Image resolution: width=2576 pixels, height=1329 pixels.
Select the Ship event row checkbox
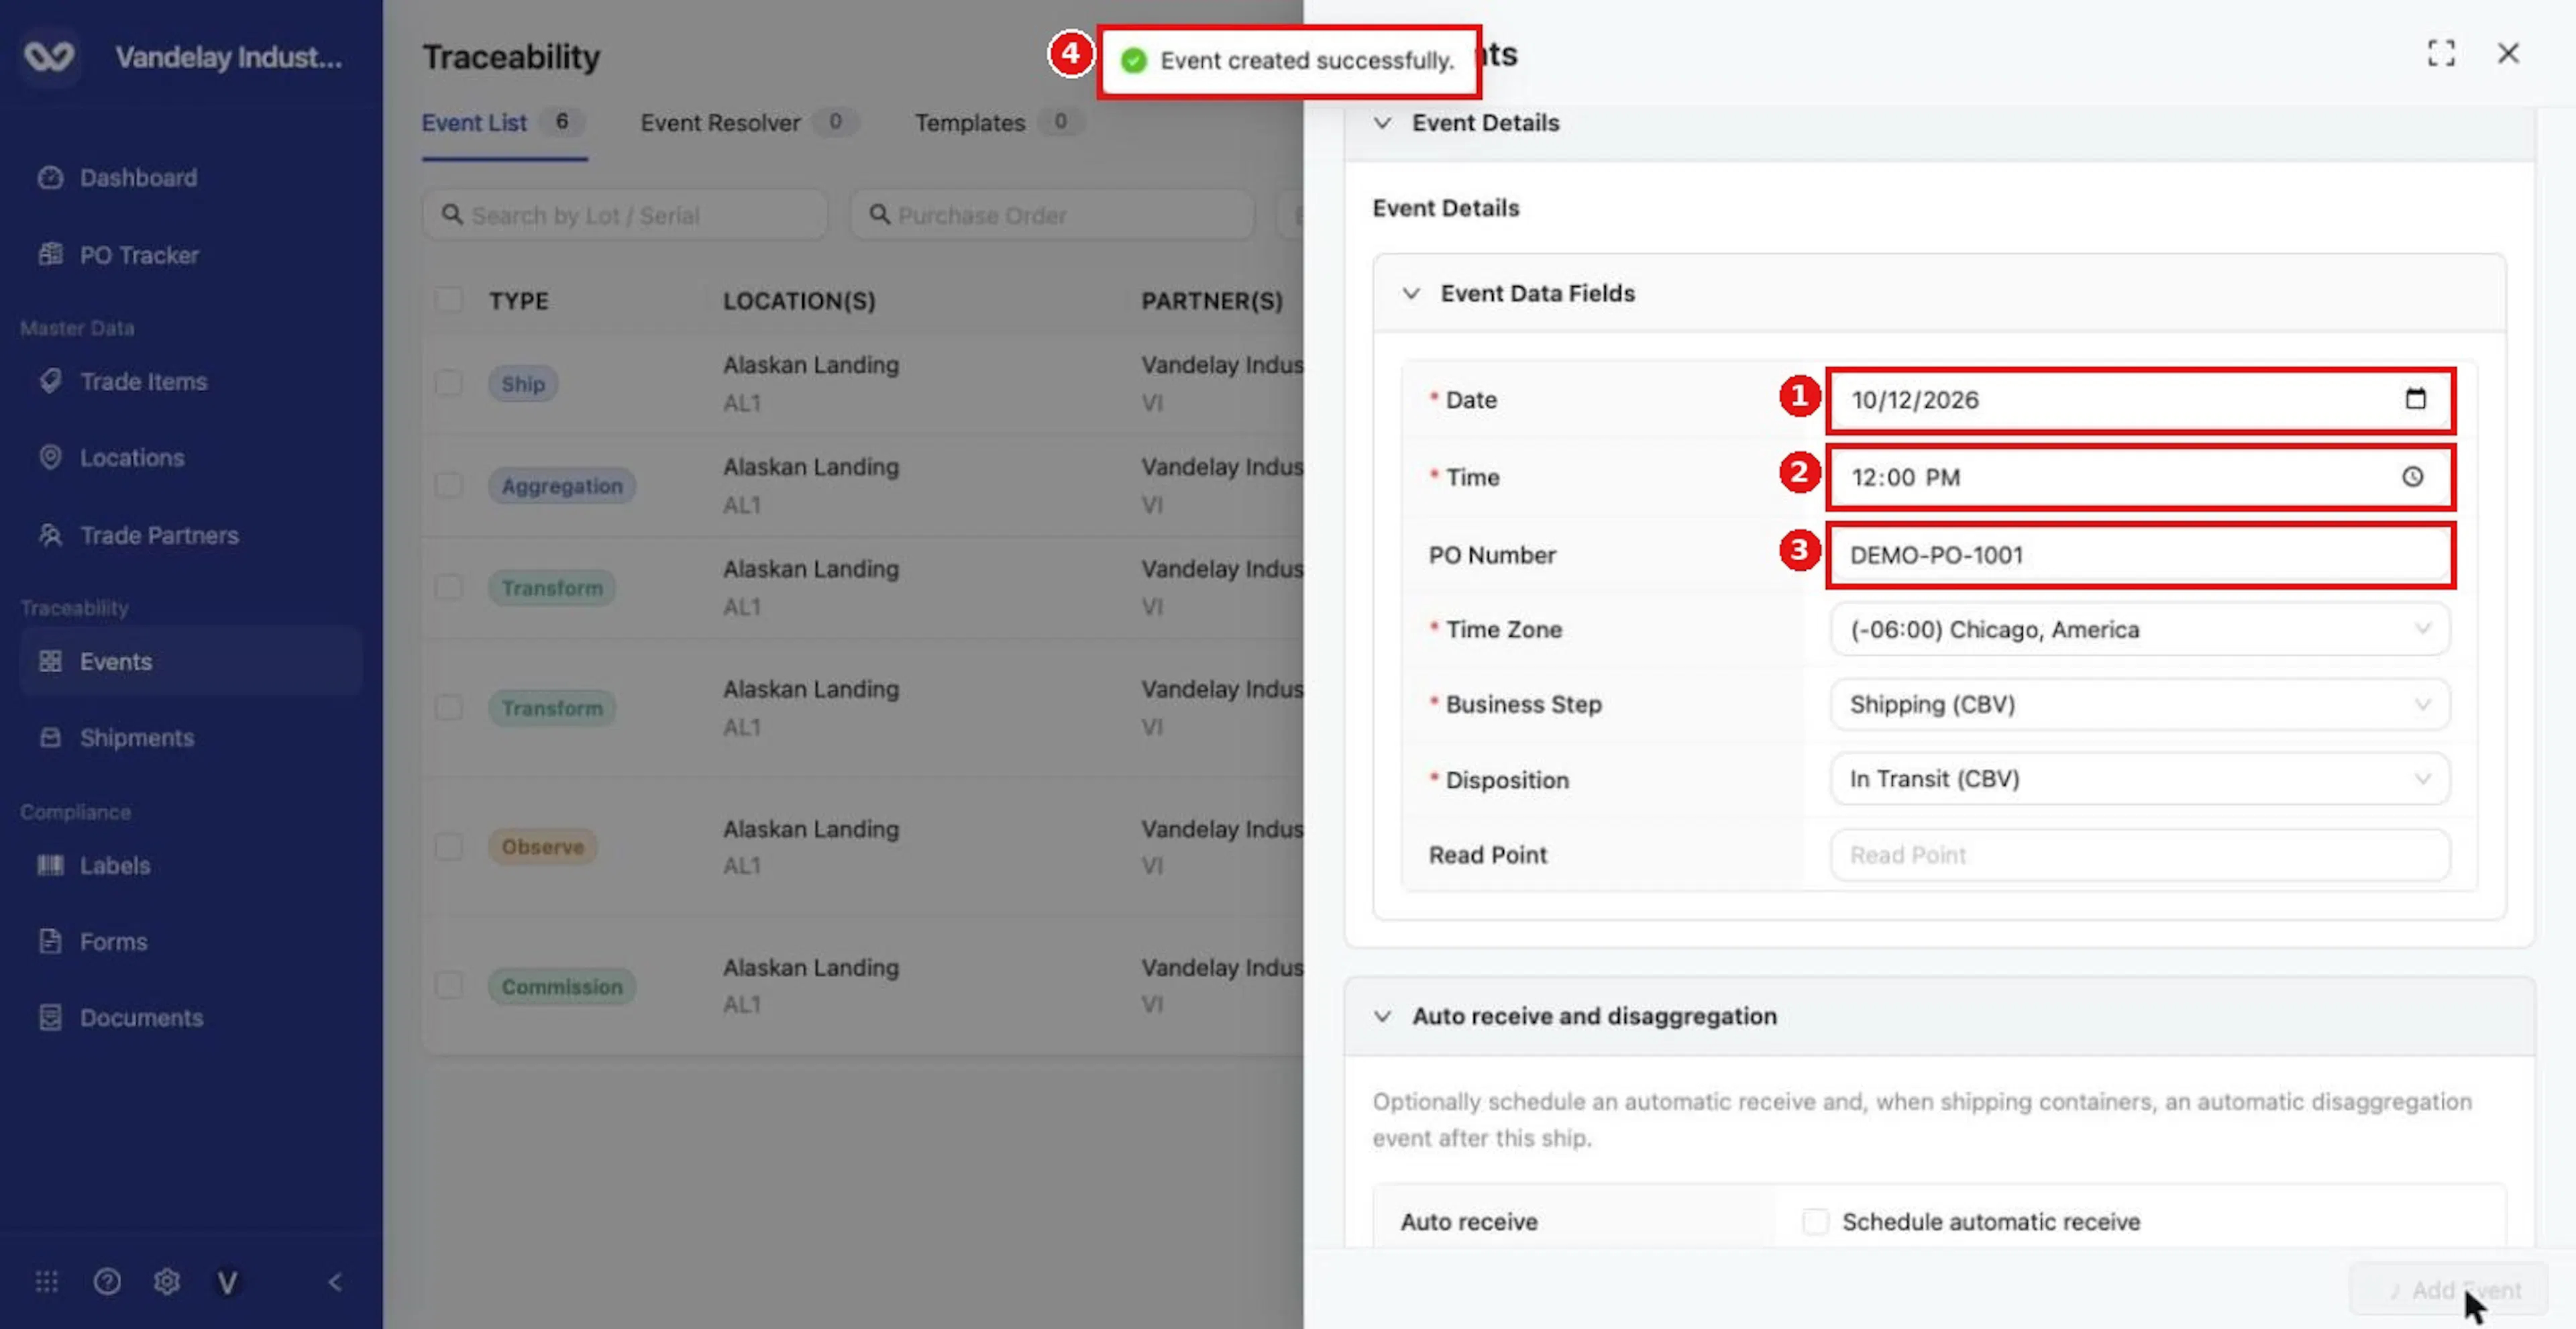(x=449, y=383)
